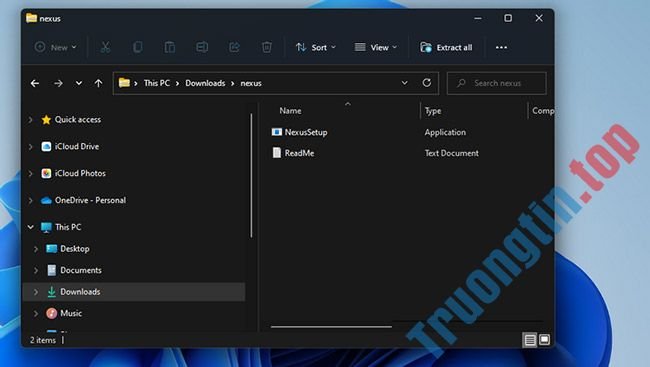
Task: Expand the iCloud Drive node
Action: 30,147
